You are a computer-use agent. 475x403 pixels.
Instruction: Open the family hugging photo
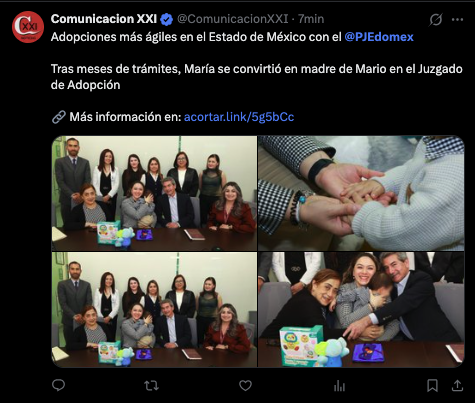point(361,310)
